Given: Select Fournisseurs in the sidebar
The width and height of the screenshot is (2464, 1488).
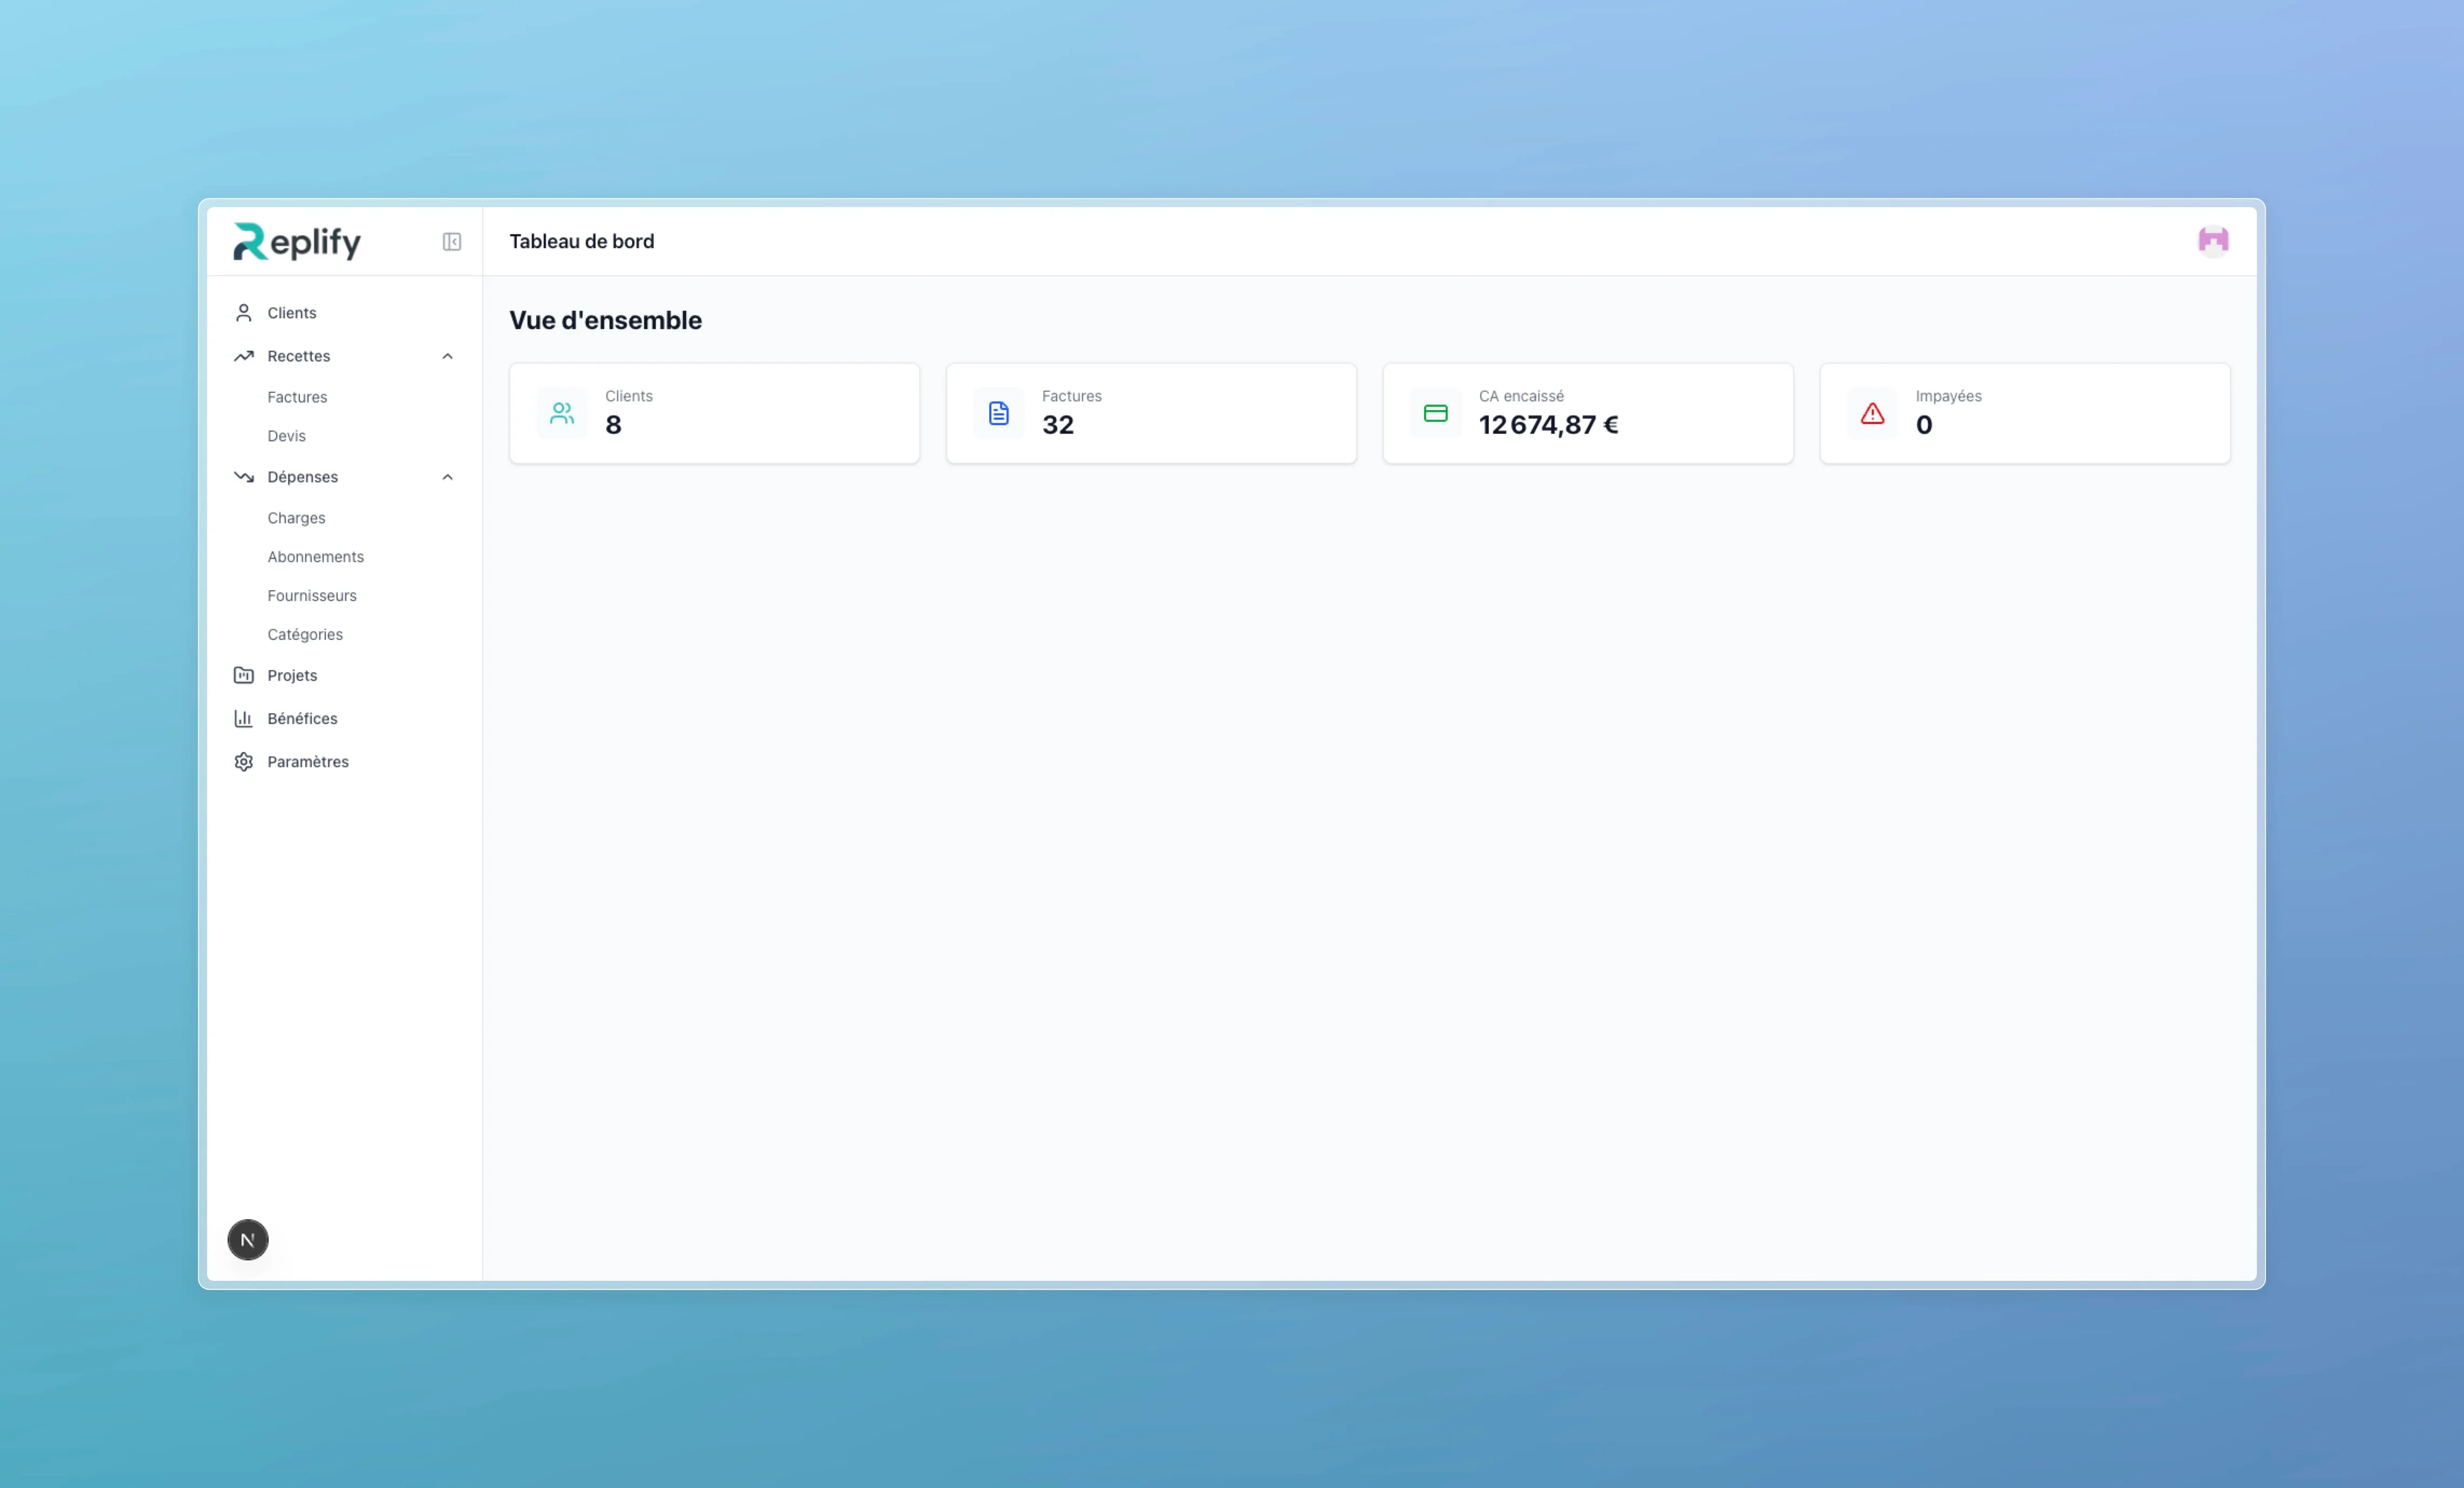Looking at the screenshot, I should coord(311,596).
